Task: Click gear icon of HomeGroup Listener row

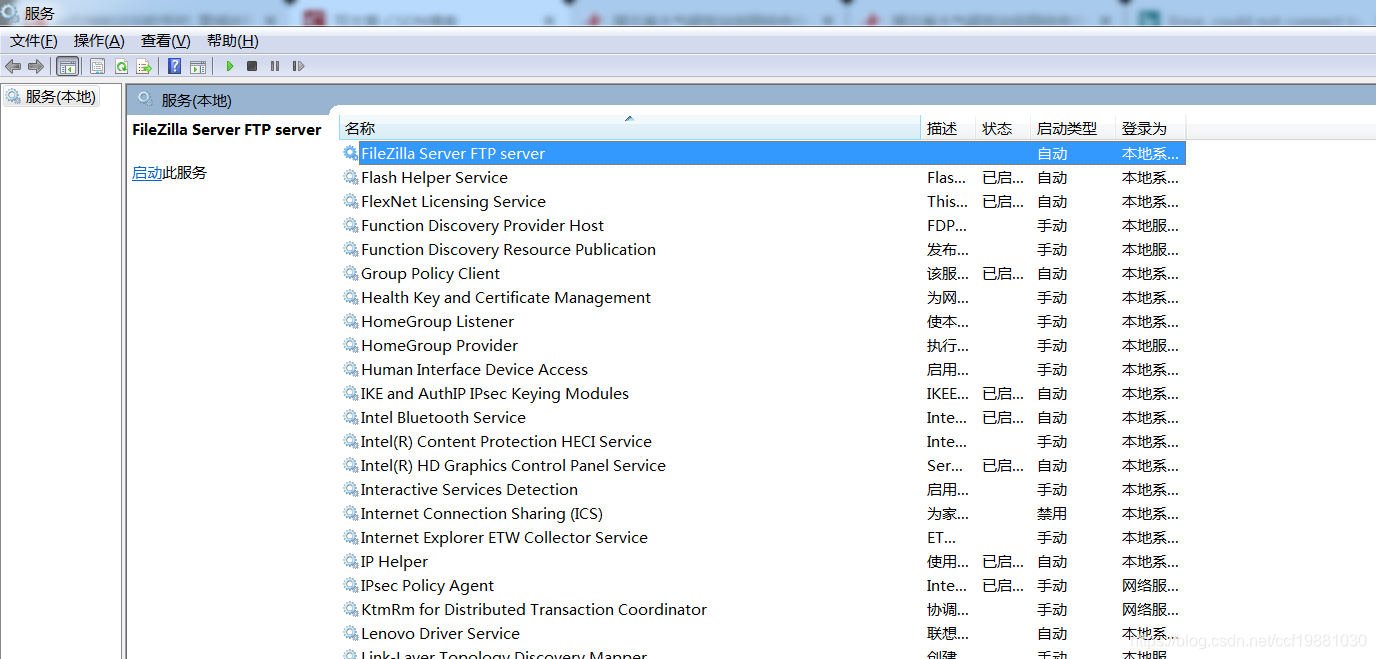Action: 350,321
